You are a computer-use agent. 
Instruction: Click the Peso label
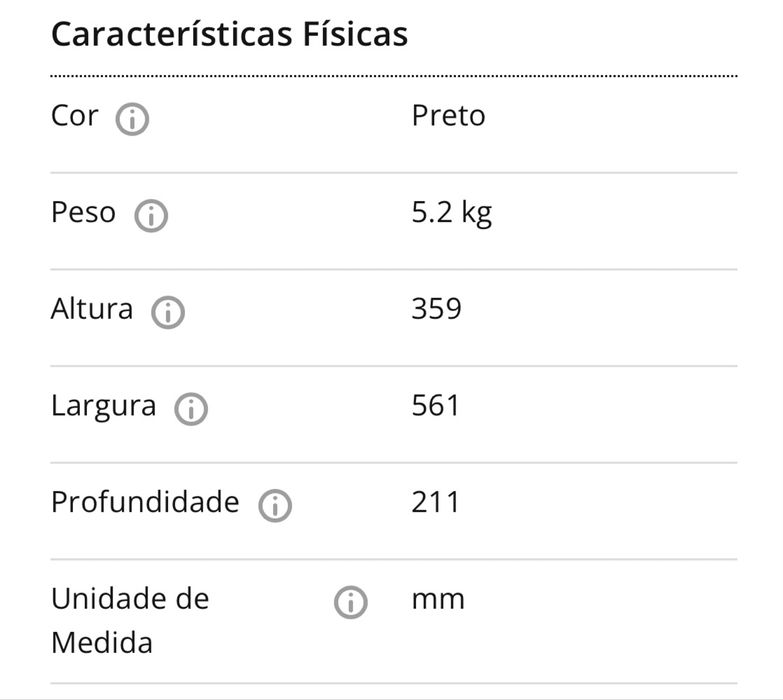click(x=83, y=213)
